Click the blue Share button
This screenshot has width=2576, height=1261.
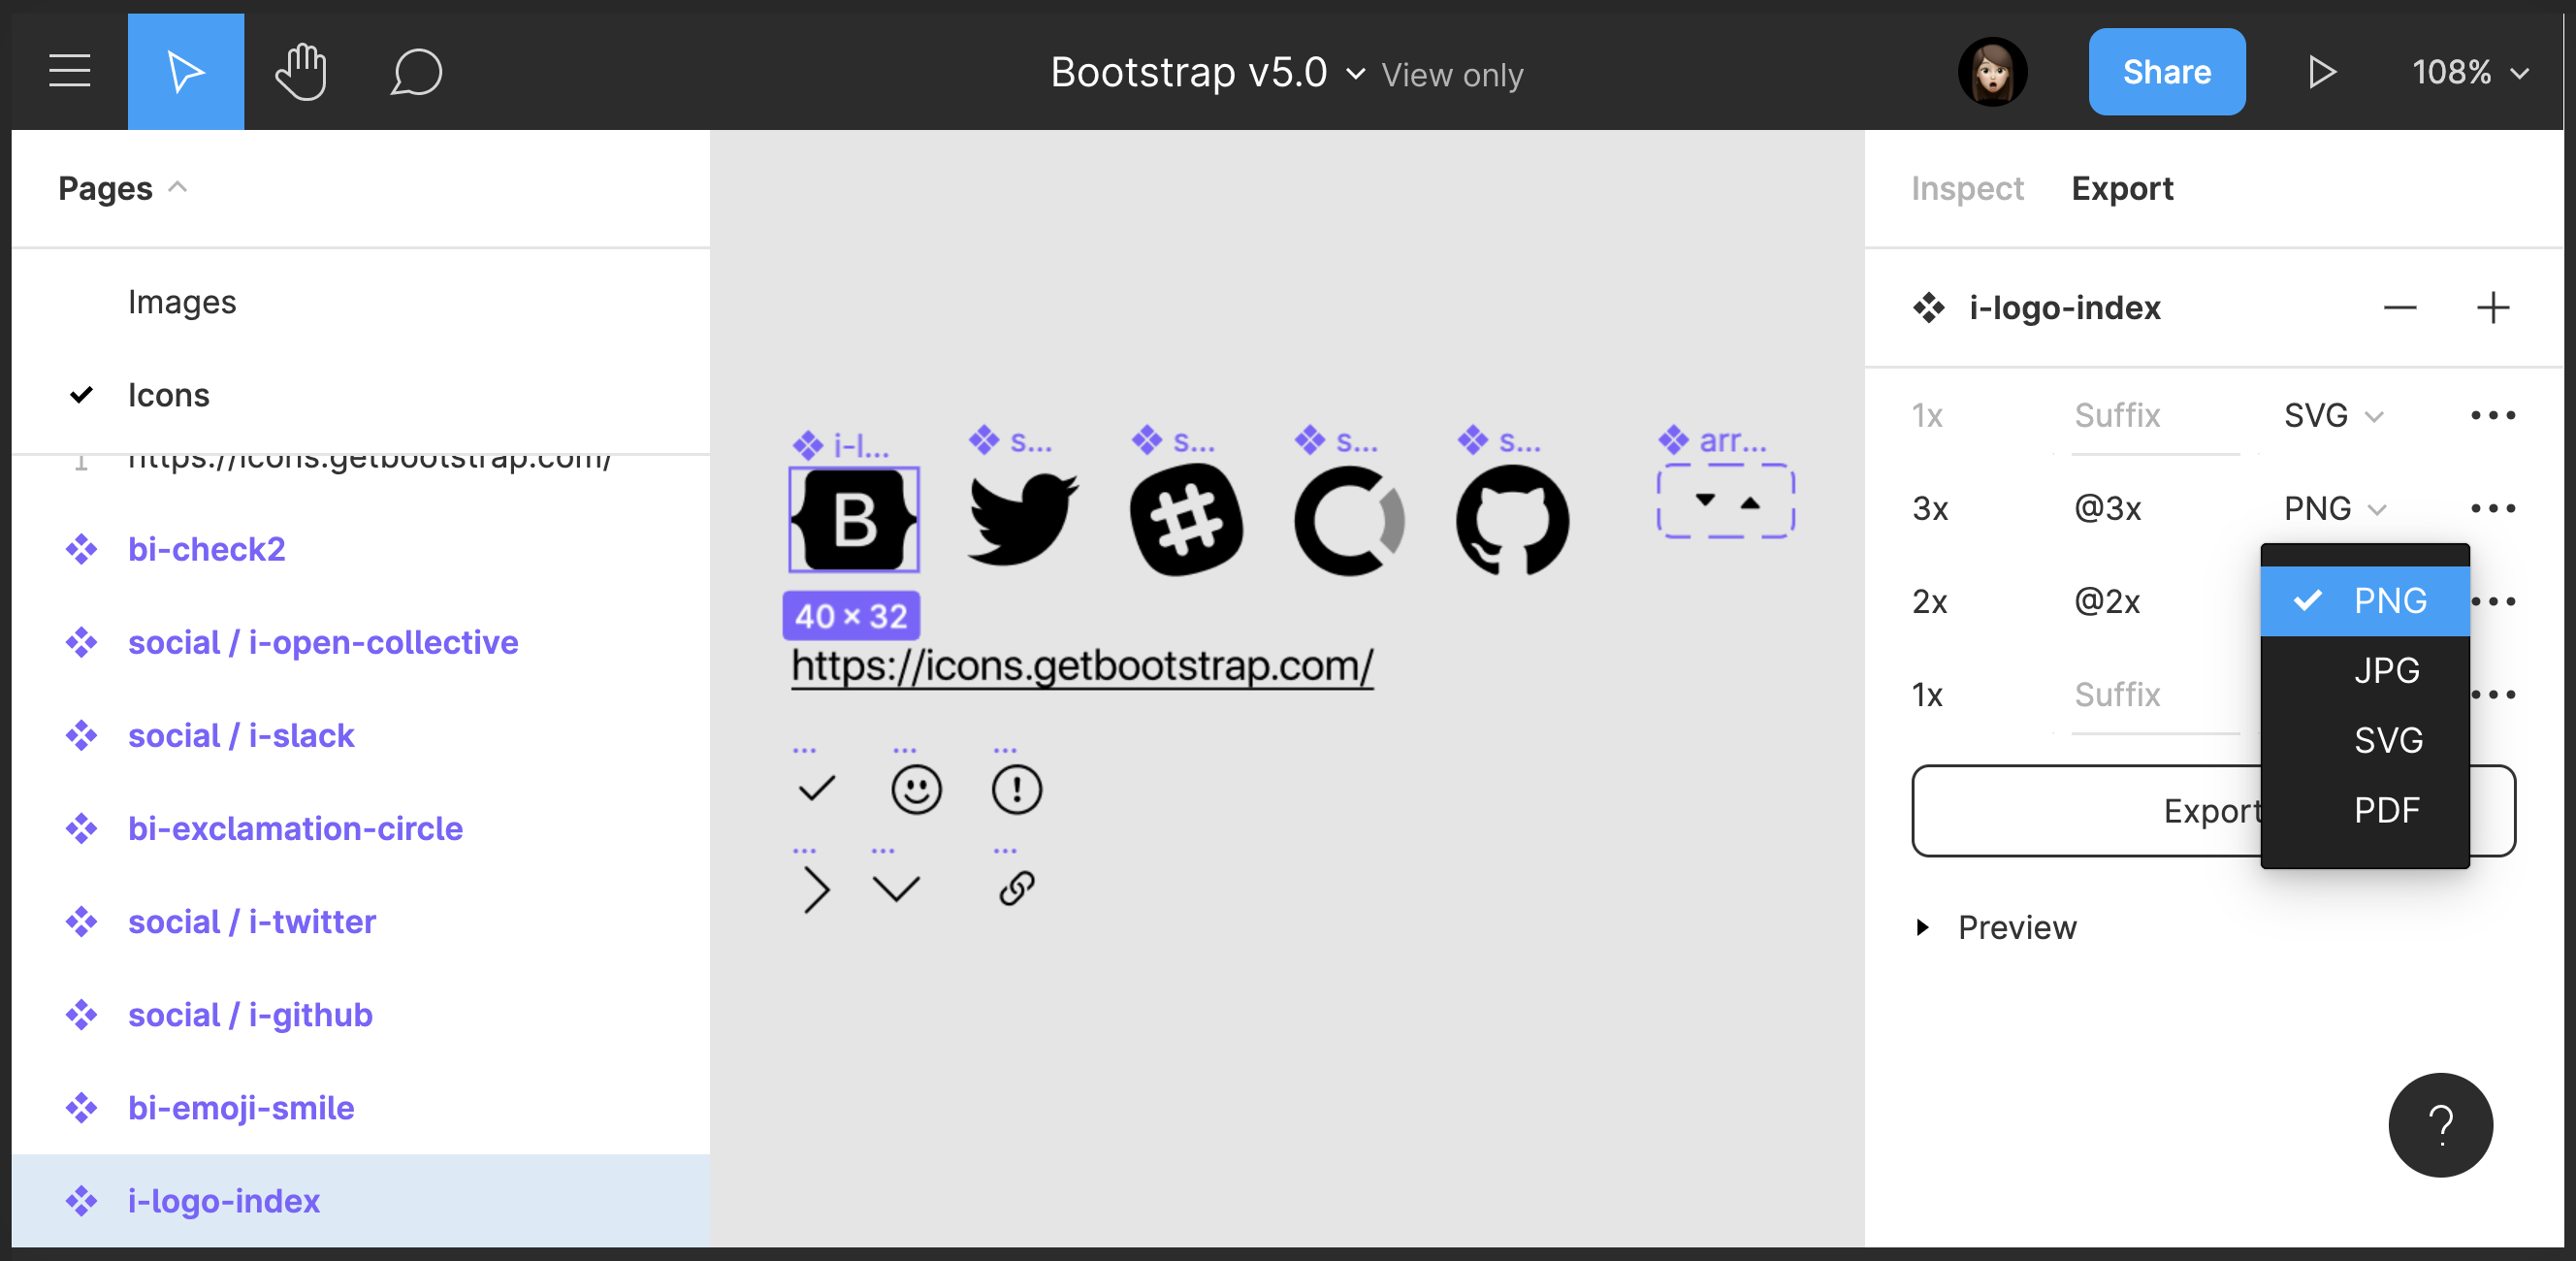click(x=2166, y=72)
